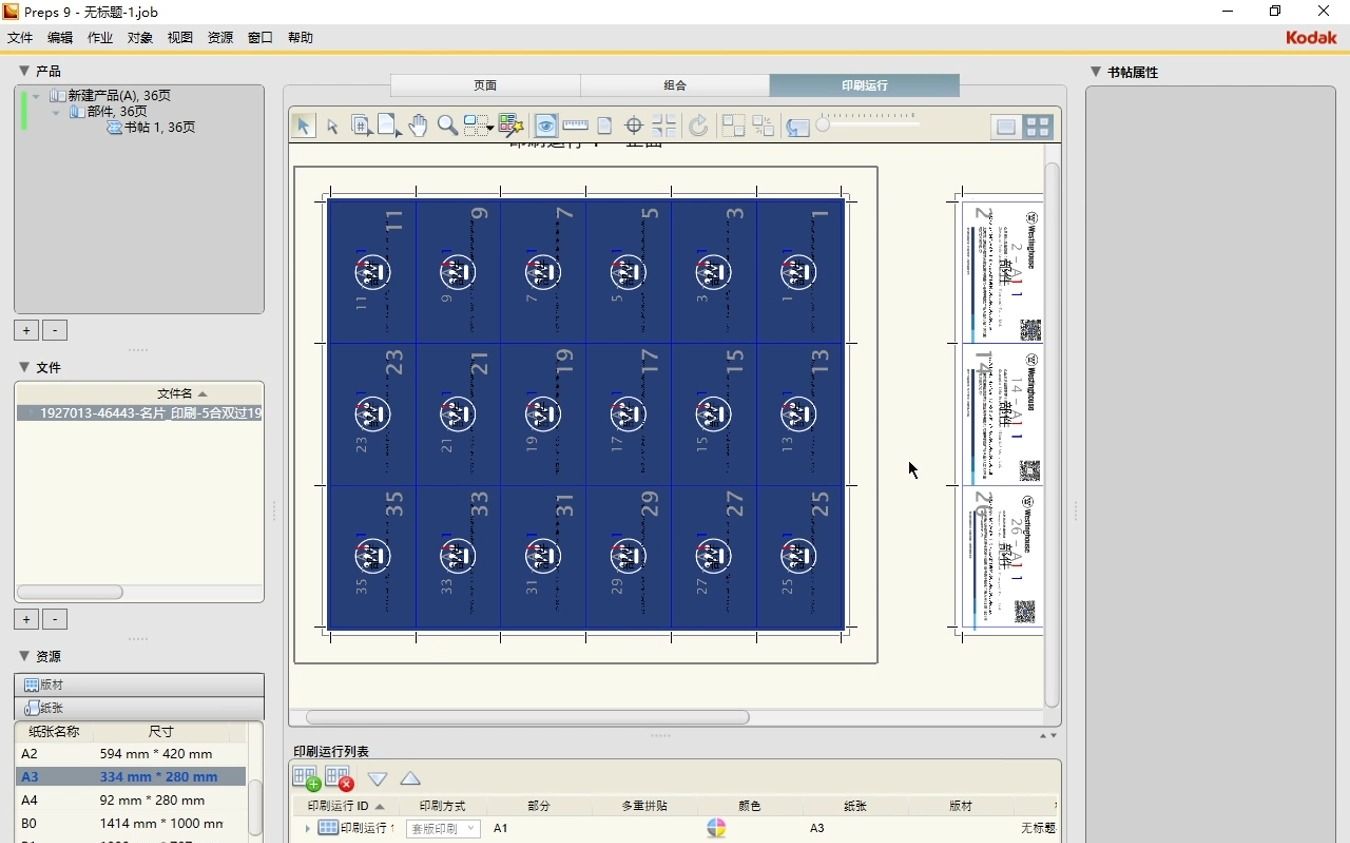Click the color marks wizard icon
Viewport: 1350px width, 843px height.
511,125
